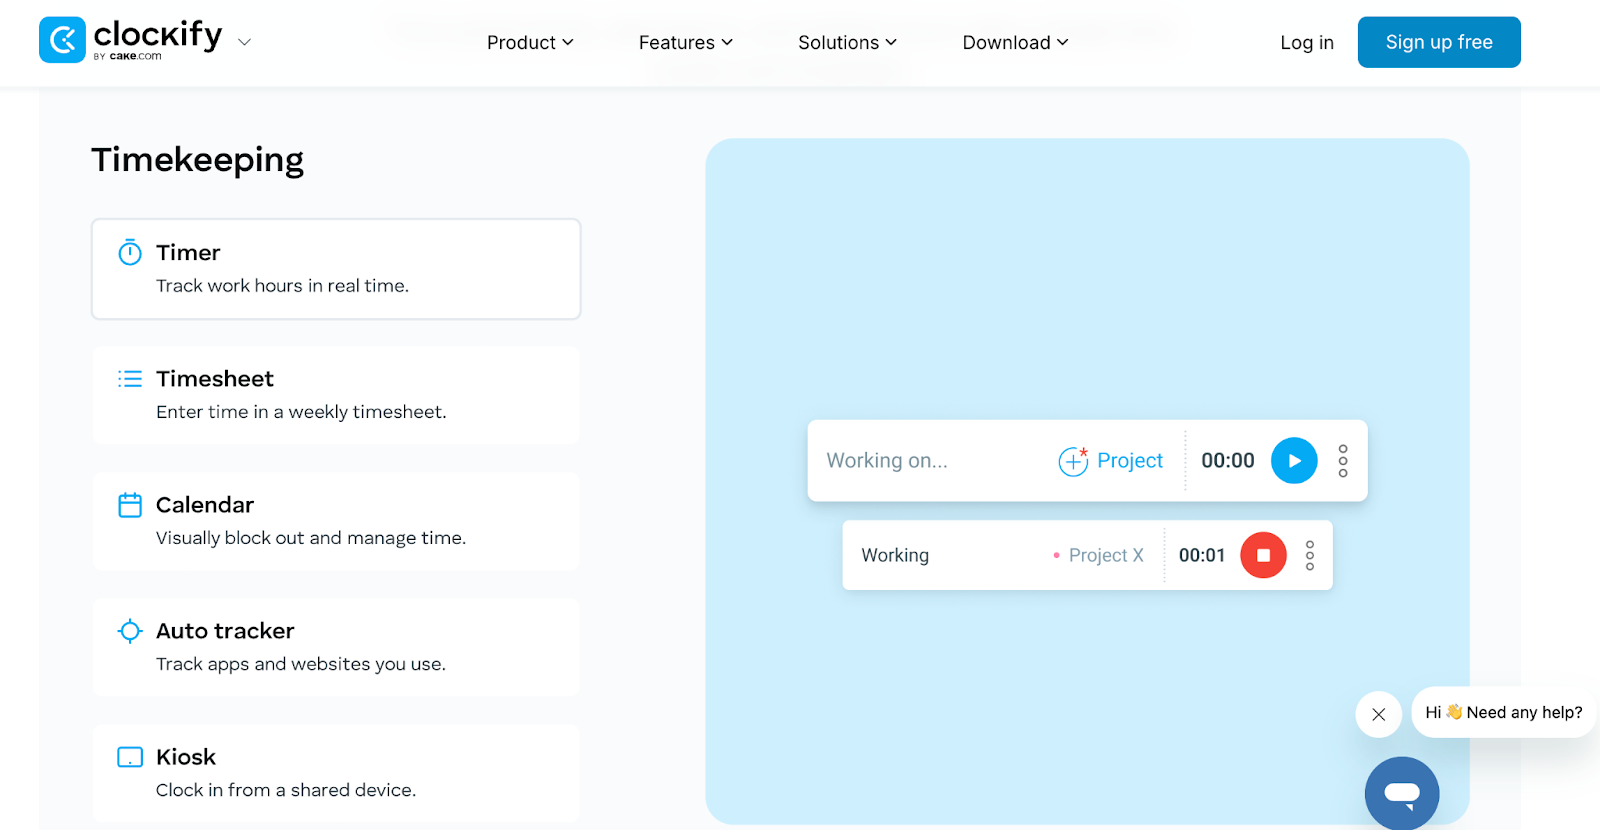Open the Solutions menu

coord(847,42)
